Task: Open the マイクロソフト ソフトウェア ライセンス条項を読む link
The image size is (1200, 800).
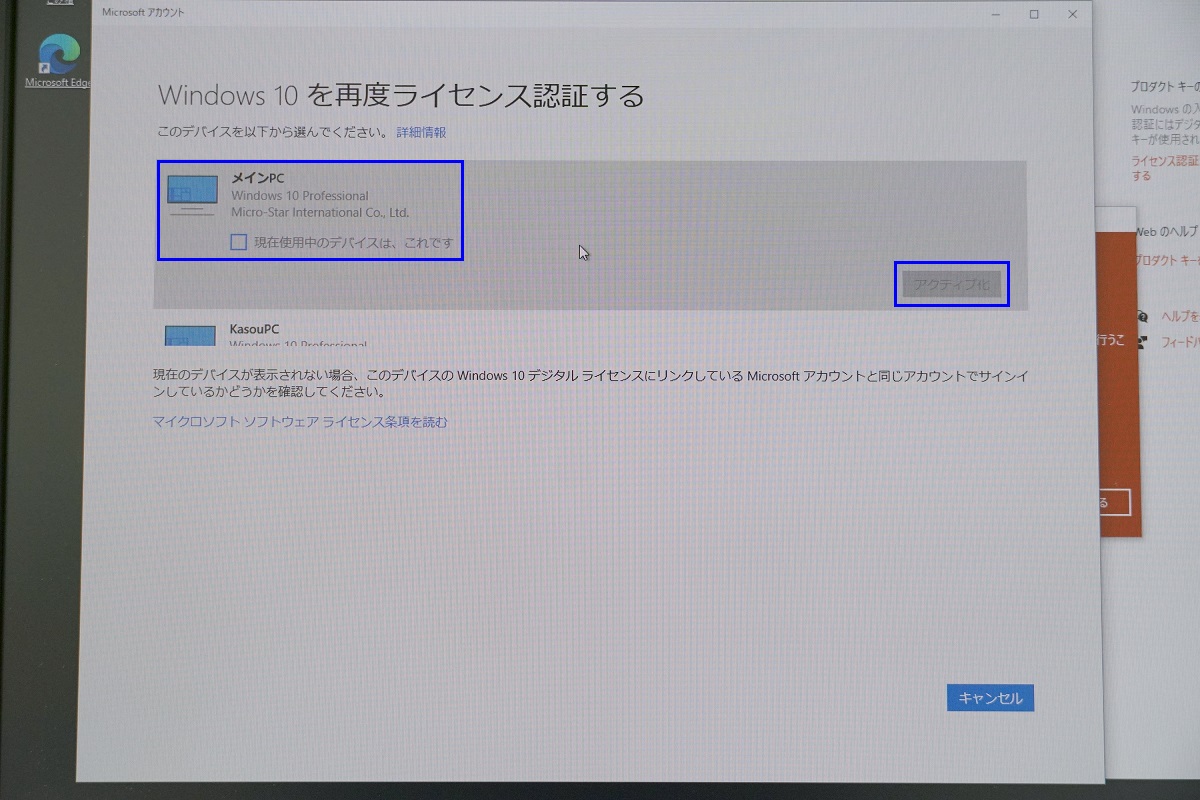Action: pos(300,422)
